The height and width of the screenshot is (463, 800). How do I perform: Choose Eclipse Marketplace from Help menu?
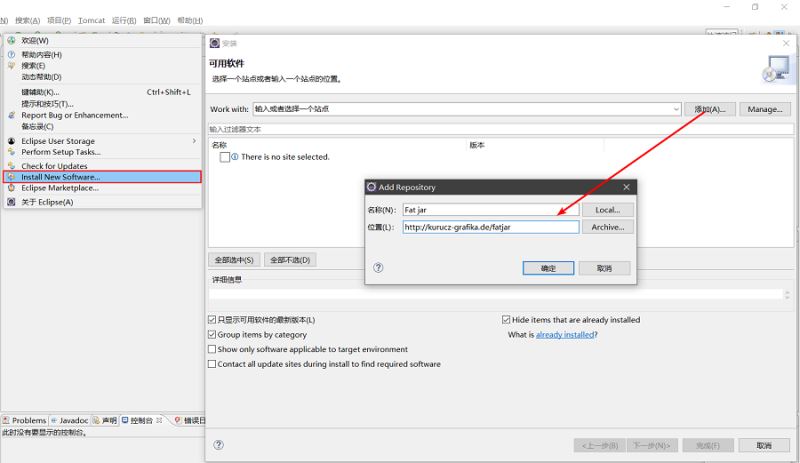102,188
